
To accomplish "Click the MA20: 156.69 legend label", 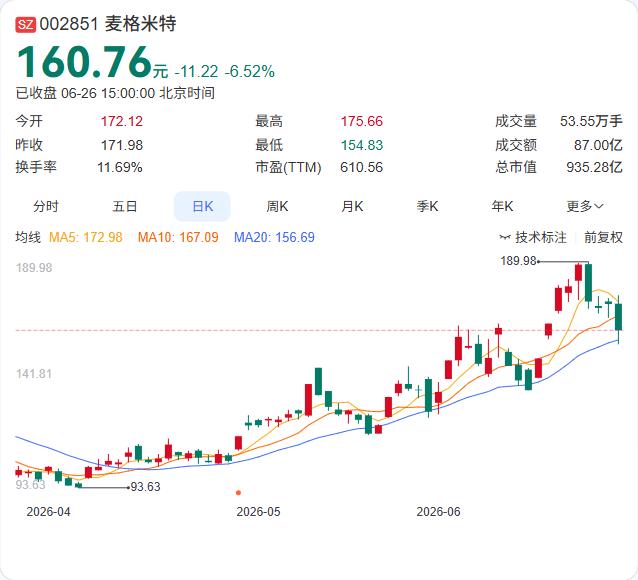I will [274, 237].
